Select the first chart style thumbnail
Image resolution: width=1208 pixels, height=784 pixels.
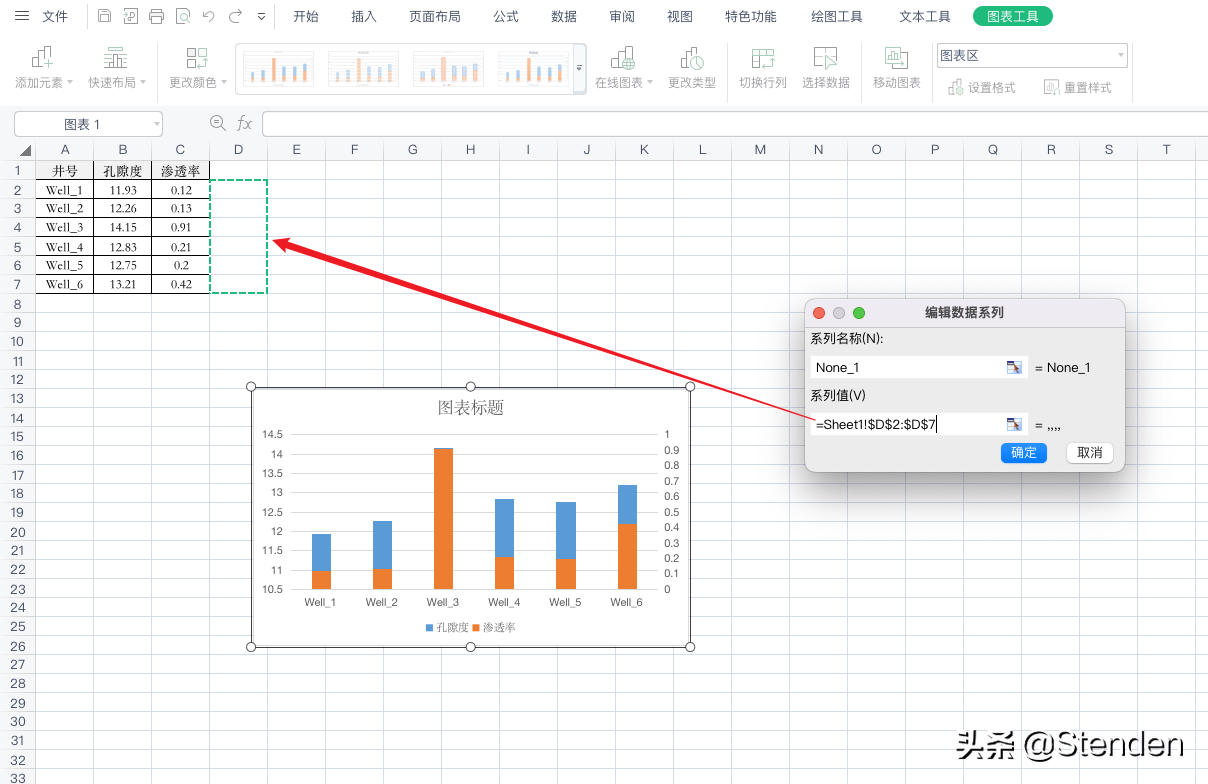point(278,68)
